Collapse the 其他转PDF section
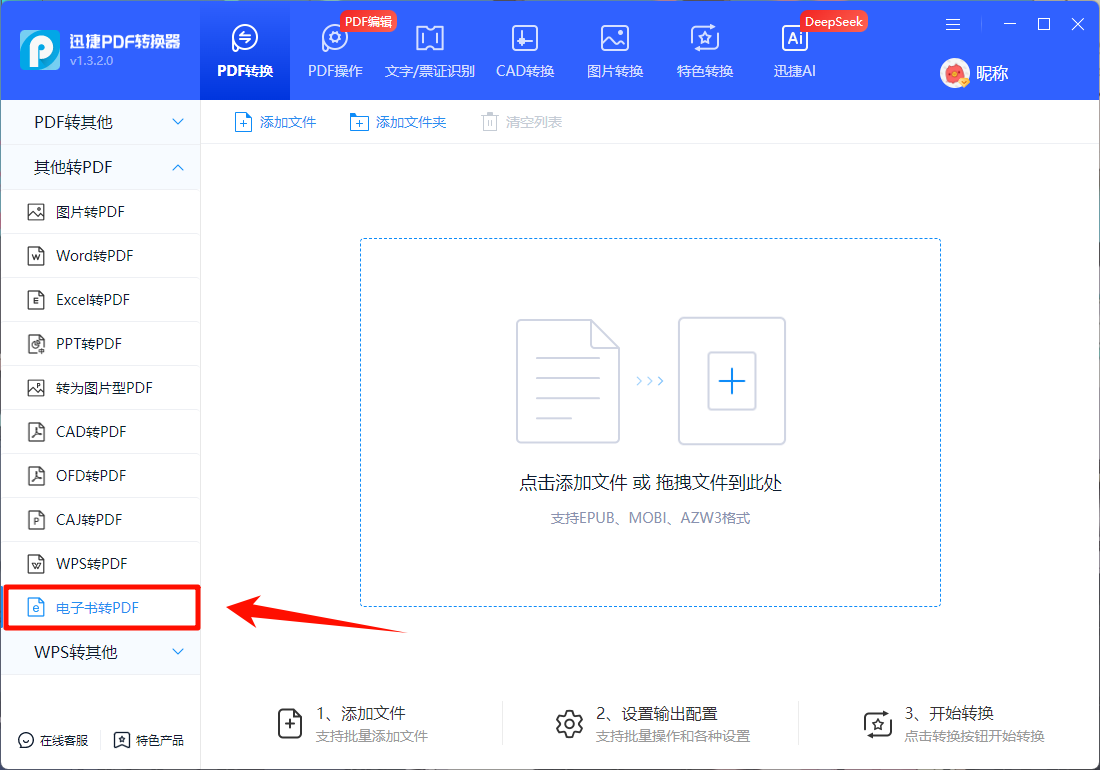Screen dimensions: 1100x770 pos(100,167)
